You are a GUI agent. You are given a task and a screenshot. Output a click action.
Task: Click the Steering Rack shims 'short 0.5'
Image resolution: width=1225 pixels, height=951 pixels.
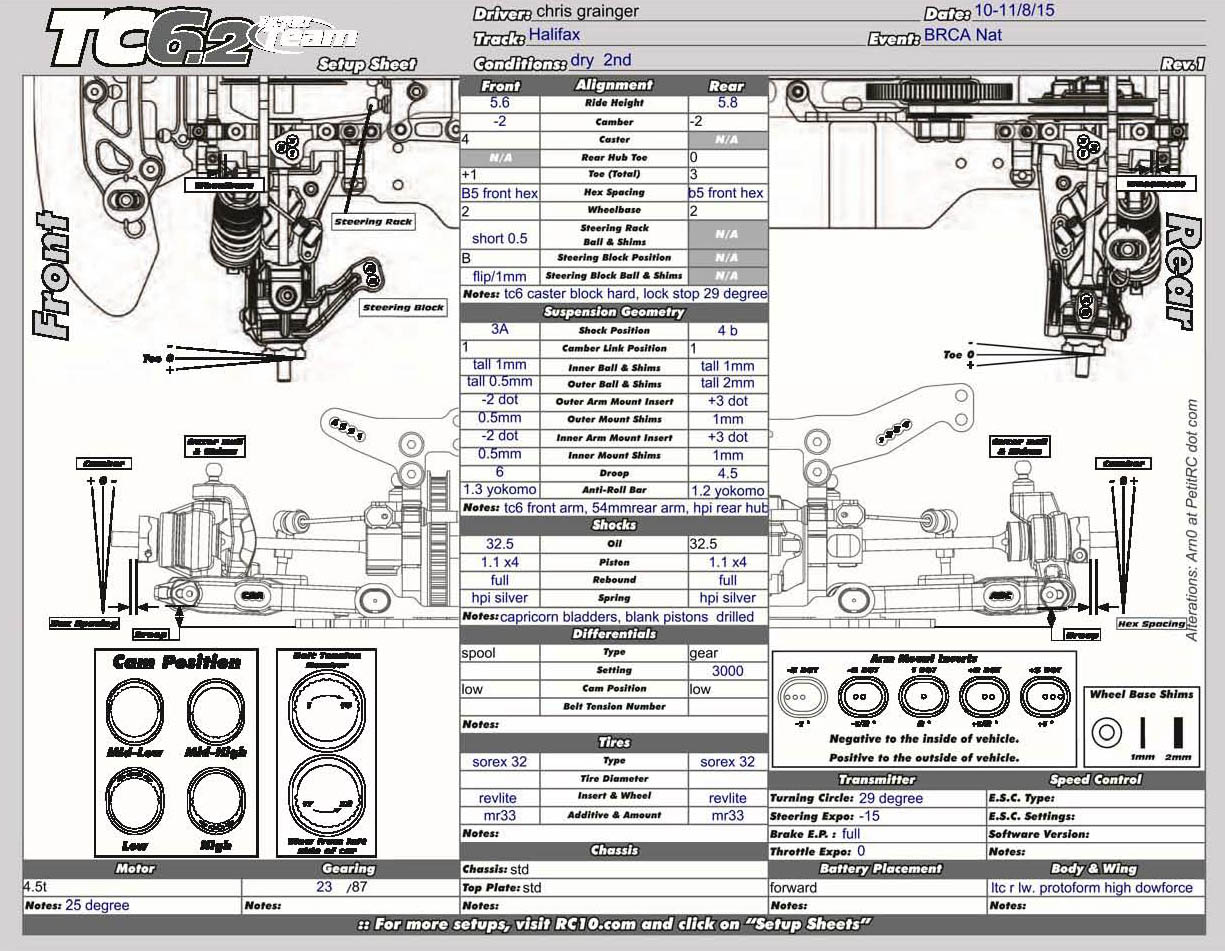click(x=500, y=238)
